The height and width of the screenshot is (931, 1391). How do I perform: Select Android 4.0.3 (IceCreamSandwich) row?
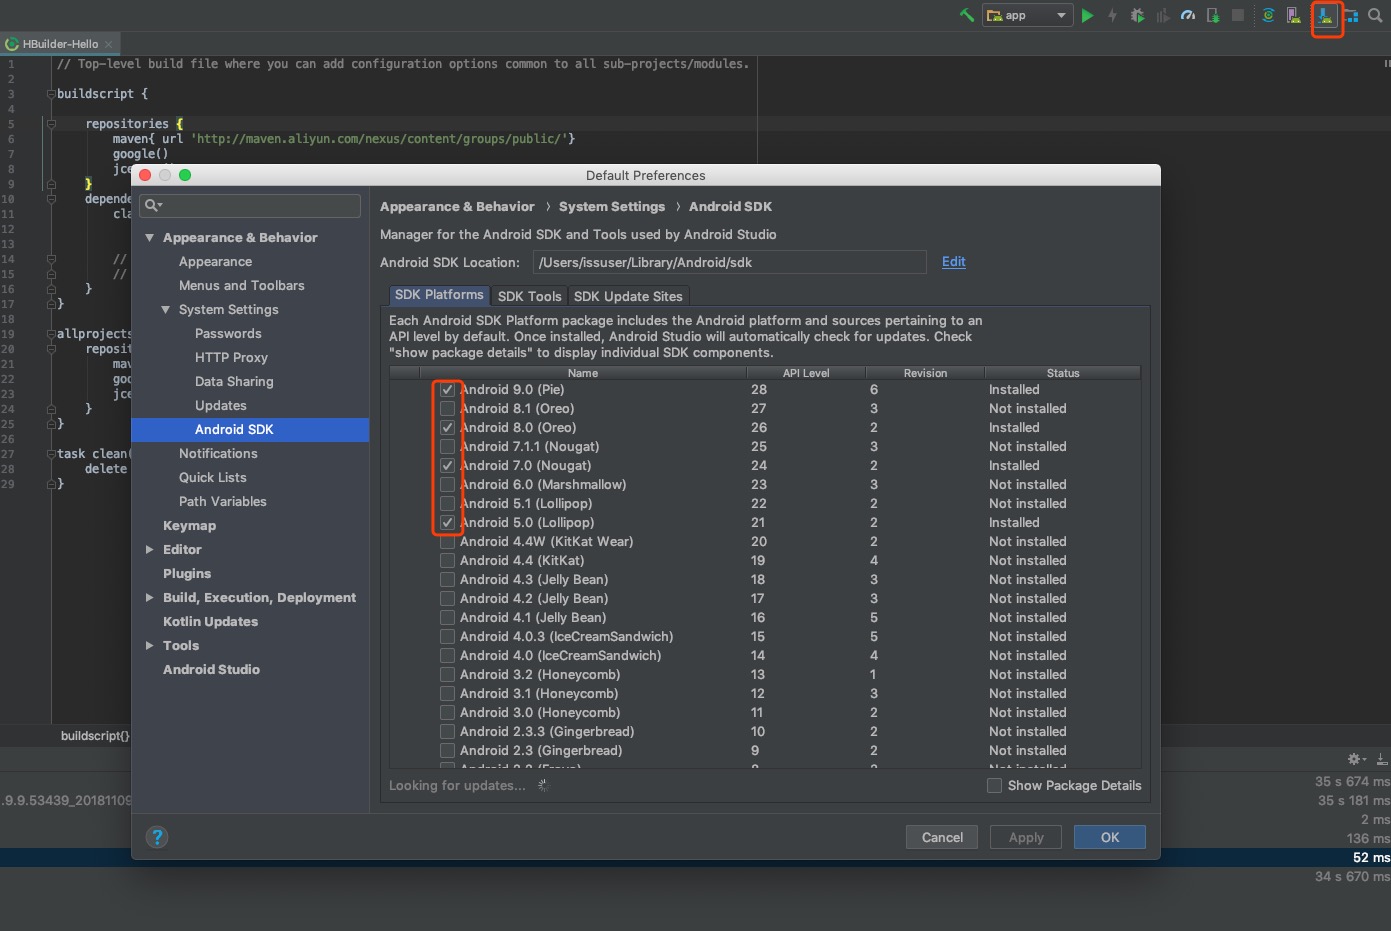765,636
